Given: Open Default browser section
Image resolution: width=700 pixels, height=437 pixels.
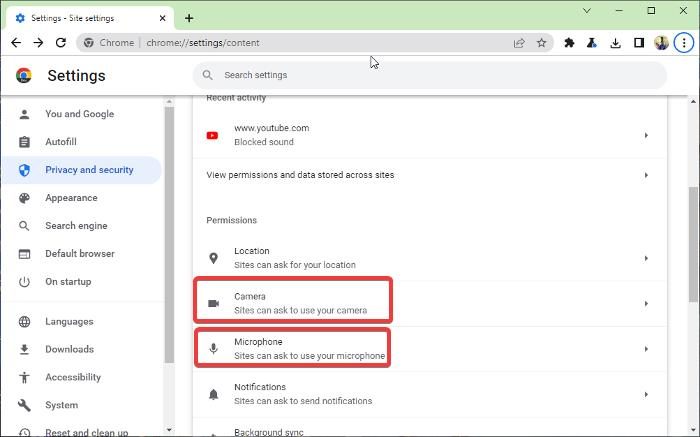Looking at the screenshot, I should (x=81, y=254).
